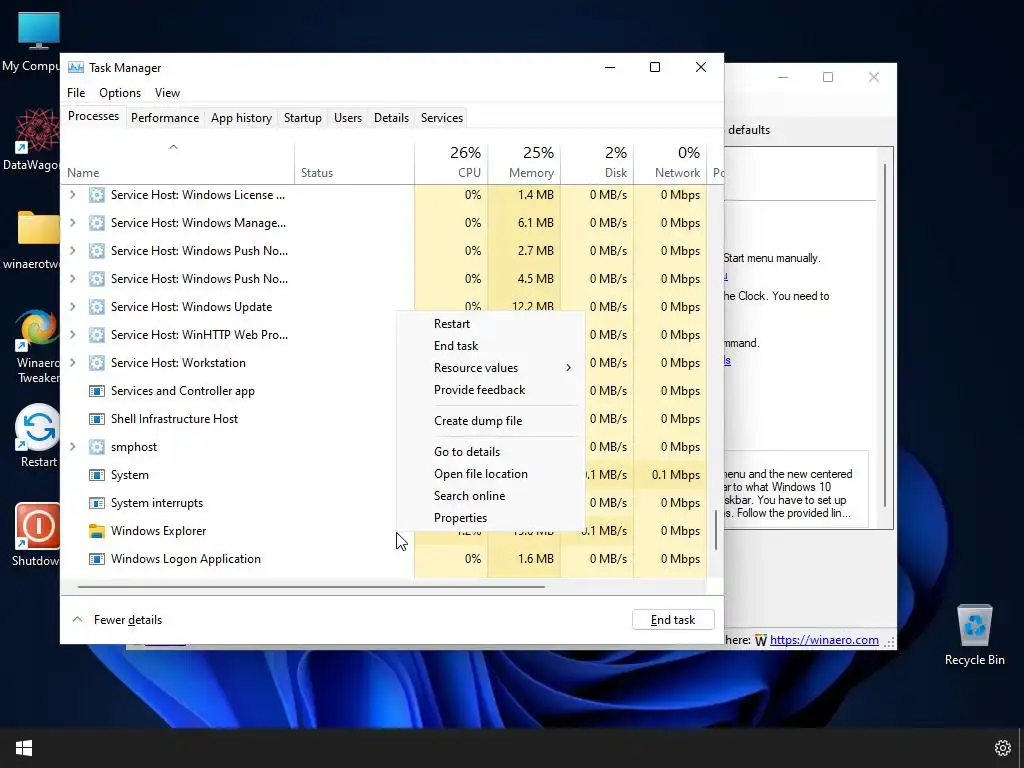Open the View menu
The height and width of the screenshot is (768, 1024).
[x=167, y=93]
